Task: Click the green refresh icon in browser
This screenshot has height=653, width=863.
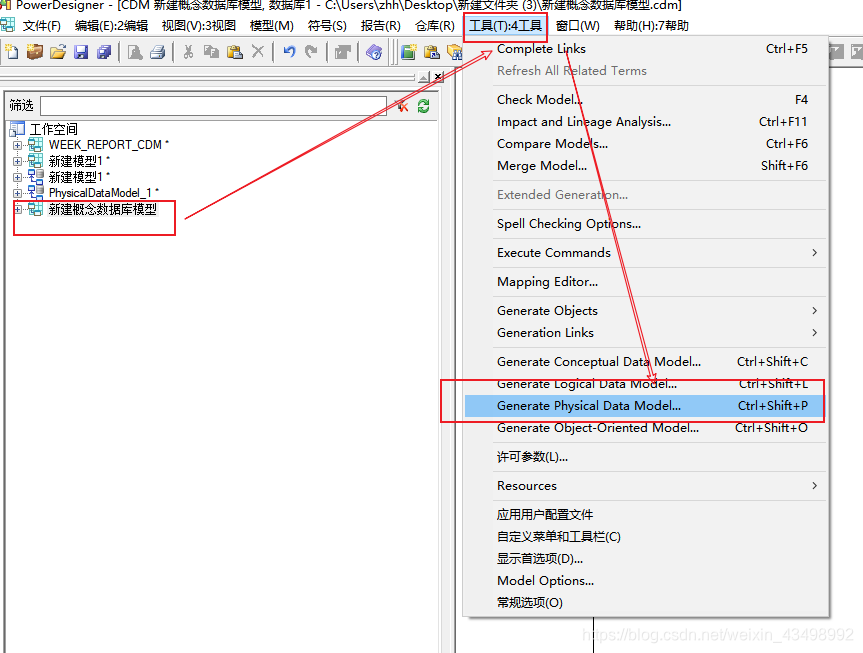Action: coord(423,106)
